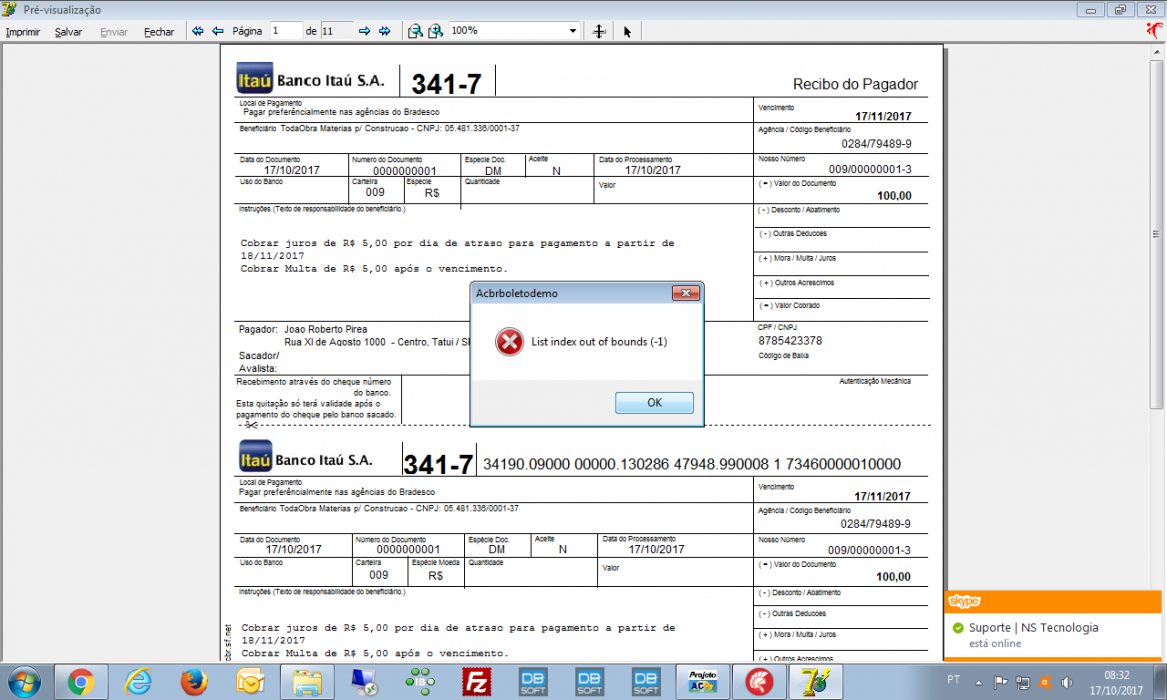
Task: Open the IBExpert green dots icon on taskbar
Action: coord(420,682)
